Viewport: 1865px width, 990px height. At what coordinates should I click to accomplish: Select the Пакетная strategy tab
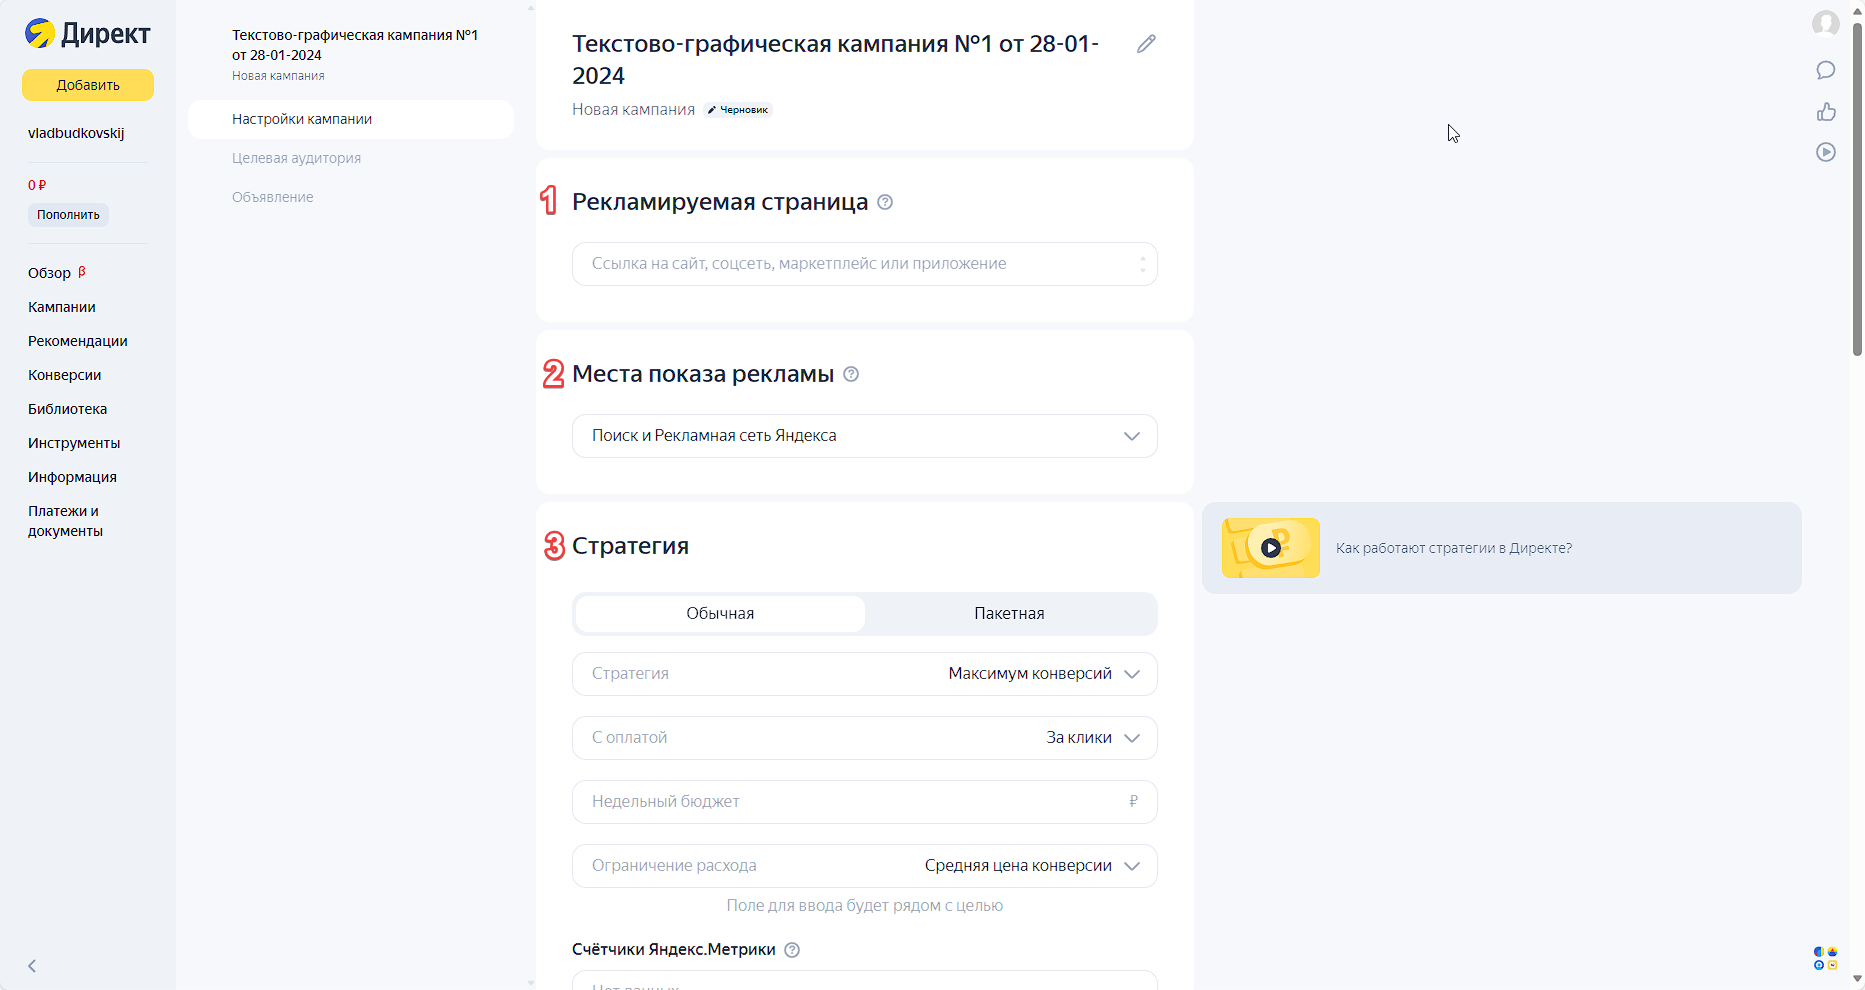(1009, 614)
